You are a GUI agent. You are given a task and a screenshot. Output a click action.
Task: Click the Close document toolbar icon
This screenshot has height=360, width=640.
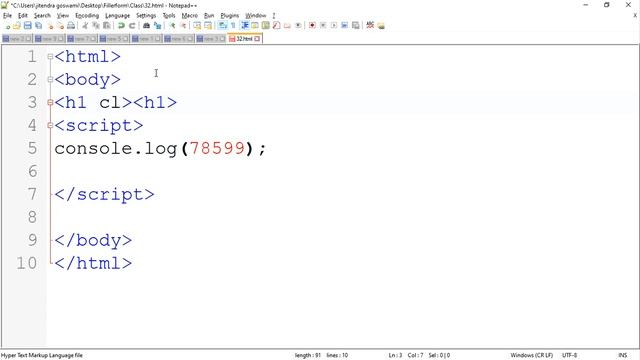click(x=50, y=26)
